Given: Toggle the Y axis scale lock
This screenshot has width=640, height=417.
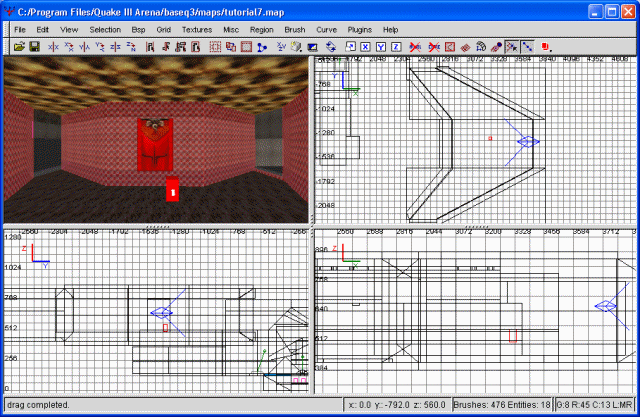Looking at the screenshot, I should (381, 47).
